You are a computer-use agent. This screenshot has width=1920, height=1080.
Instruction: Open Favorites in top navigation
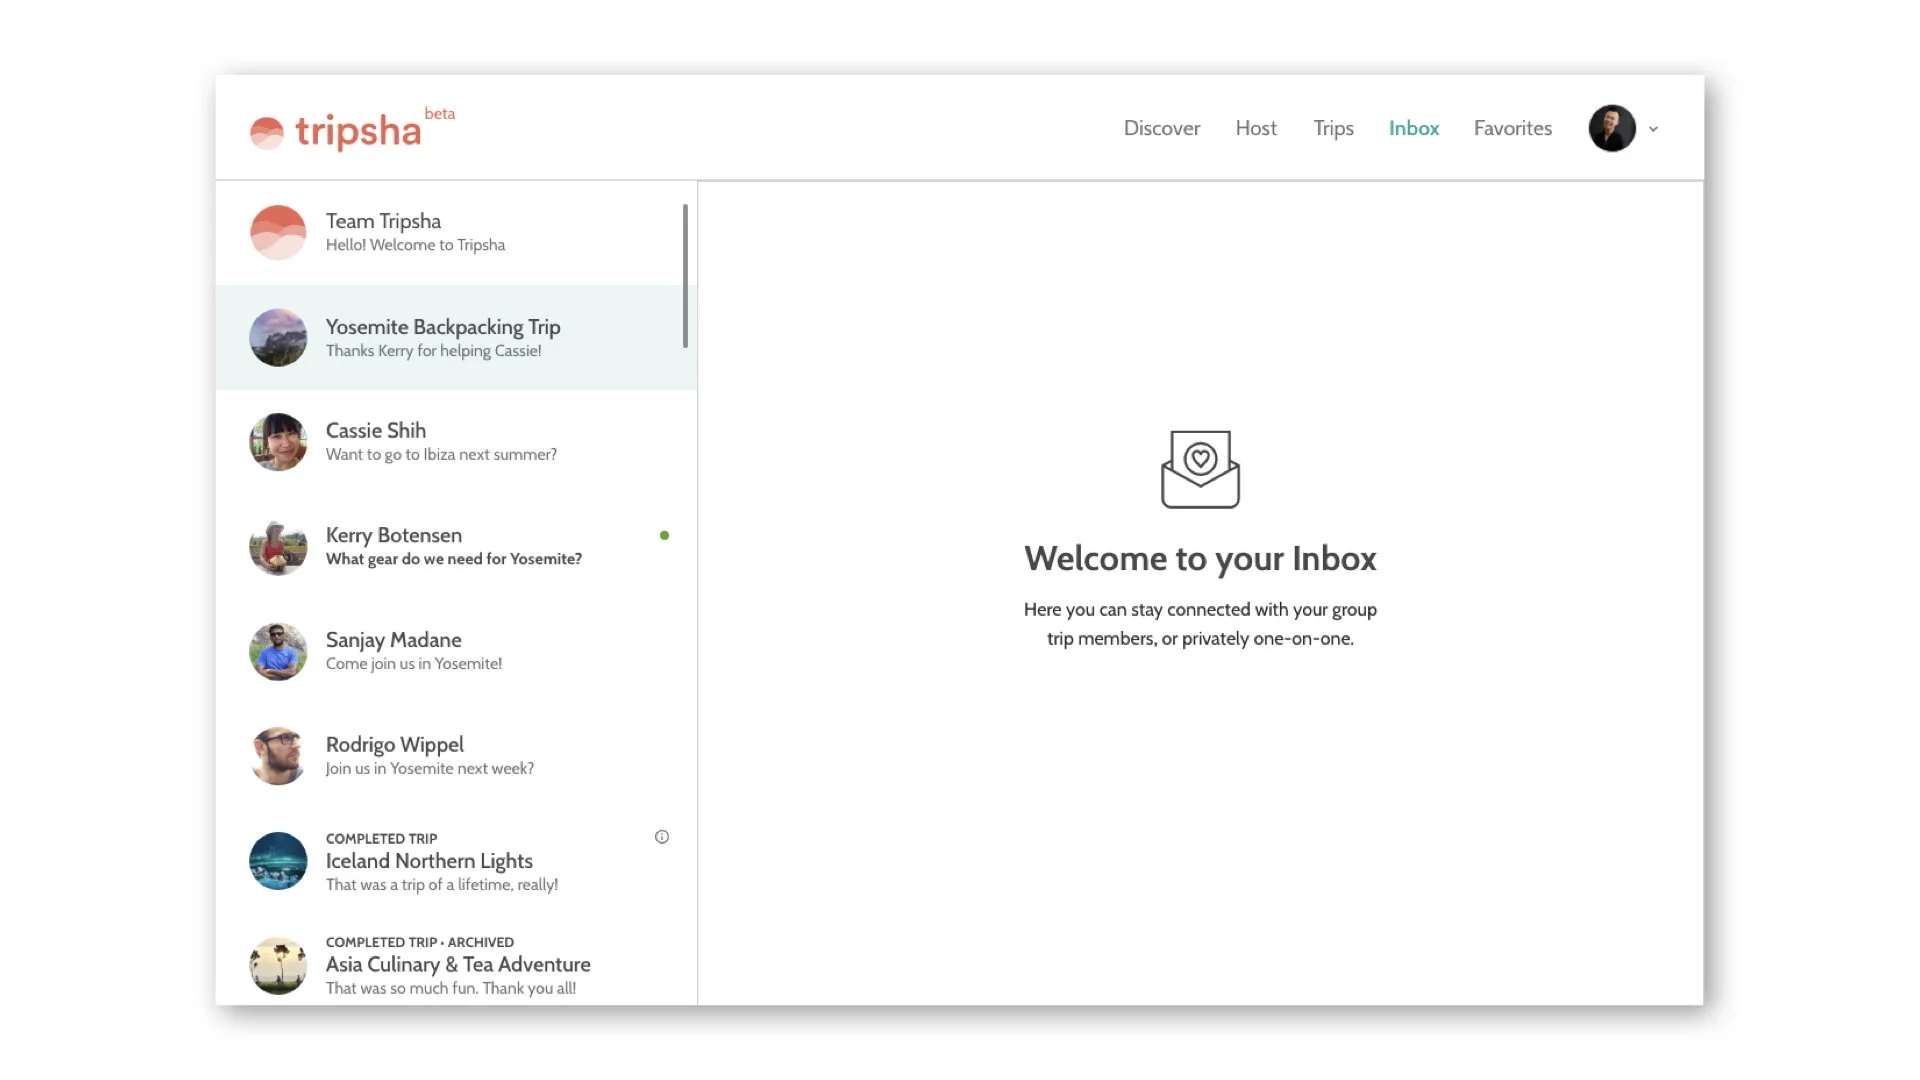point(1512,128)
